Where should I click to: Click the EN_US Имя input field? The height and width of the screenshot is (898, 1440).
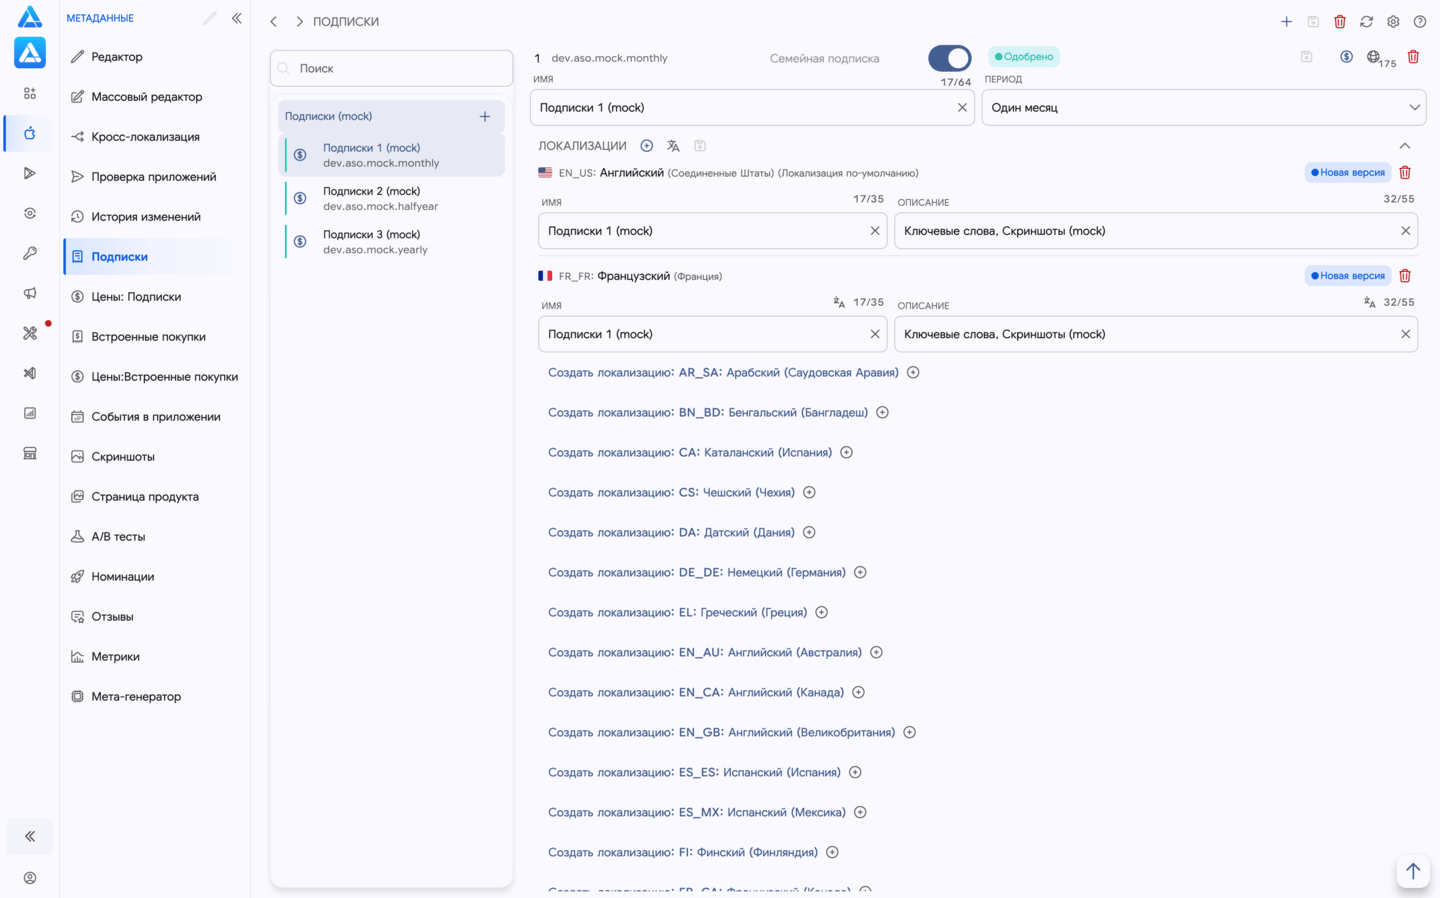click(712, 231)
